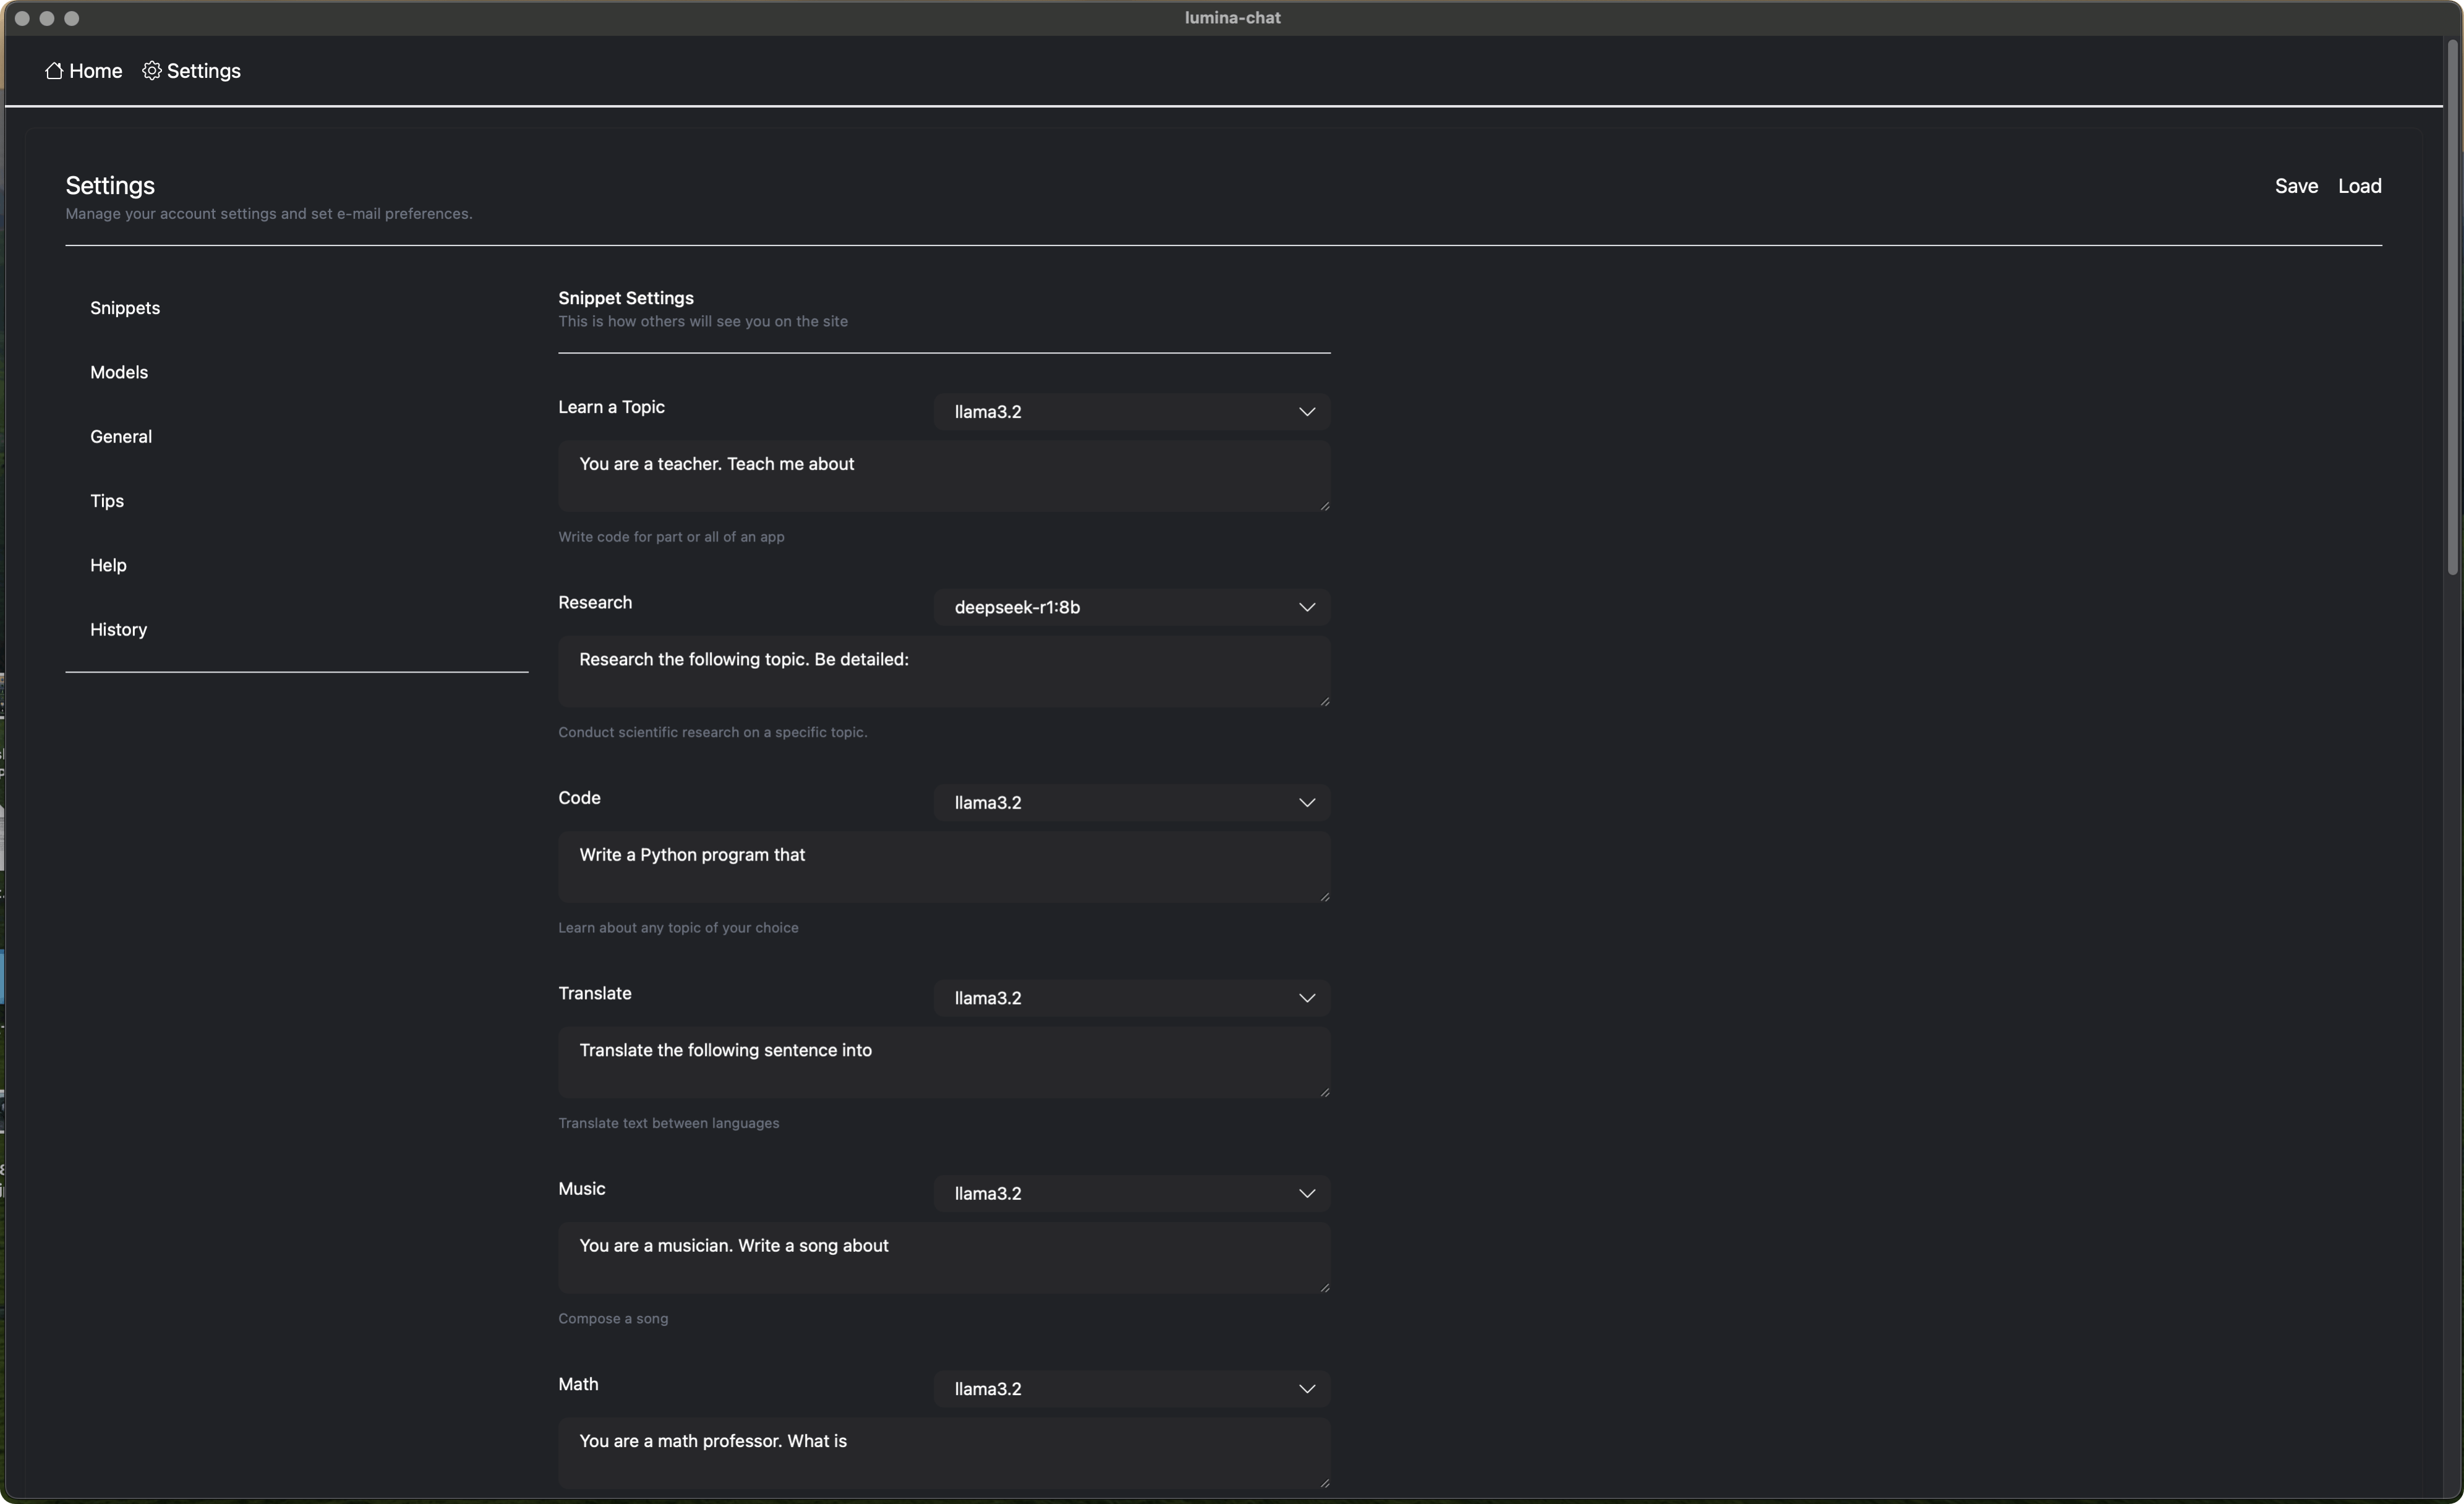Click the Load button

[x=2359, y=186]
